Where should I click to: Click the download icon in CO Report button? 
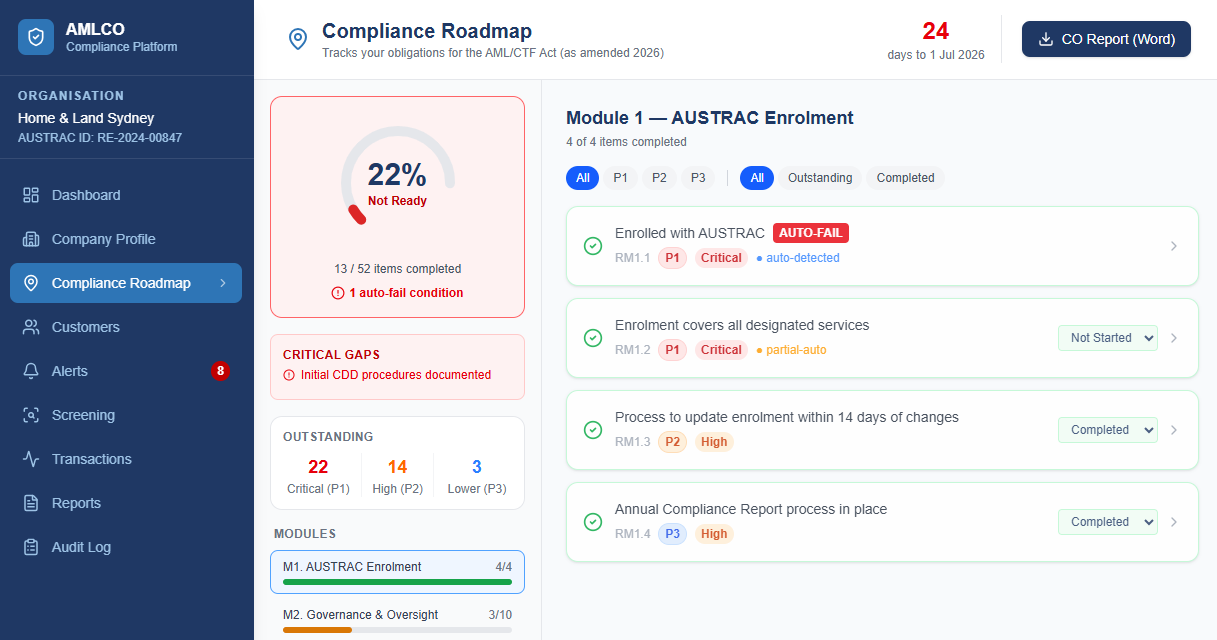click(x=1046, y=39)
